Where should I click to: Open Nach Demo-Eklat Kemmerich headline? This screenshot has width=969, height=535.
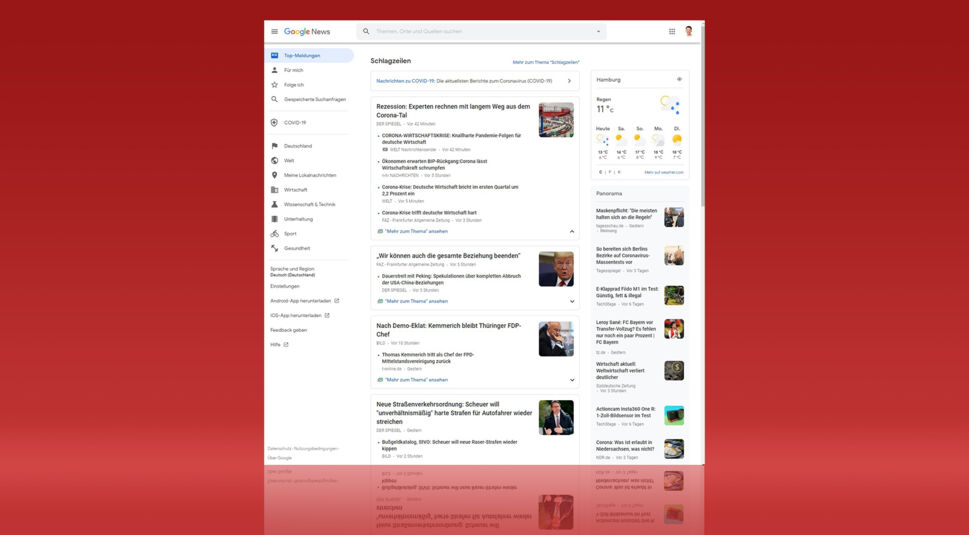(449, 330)
